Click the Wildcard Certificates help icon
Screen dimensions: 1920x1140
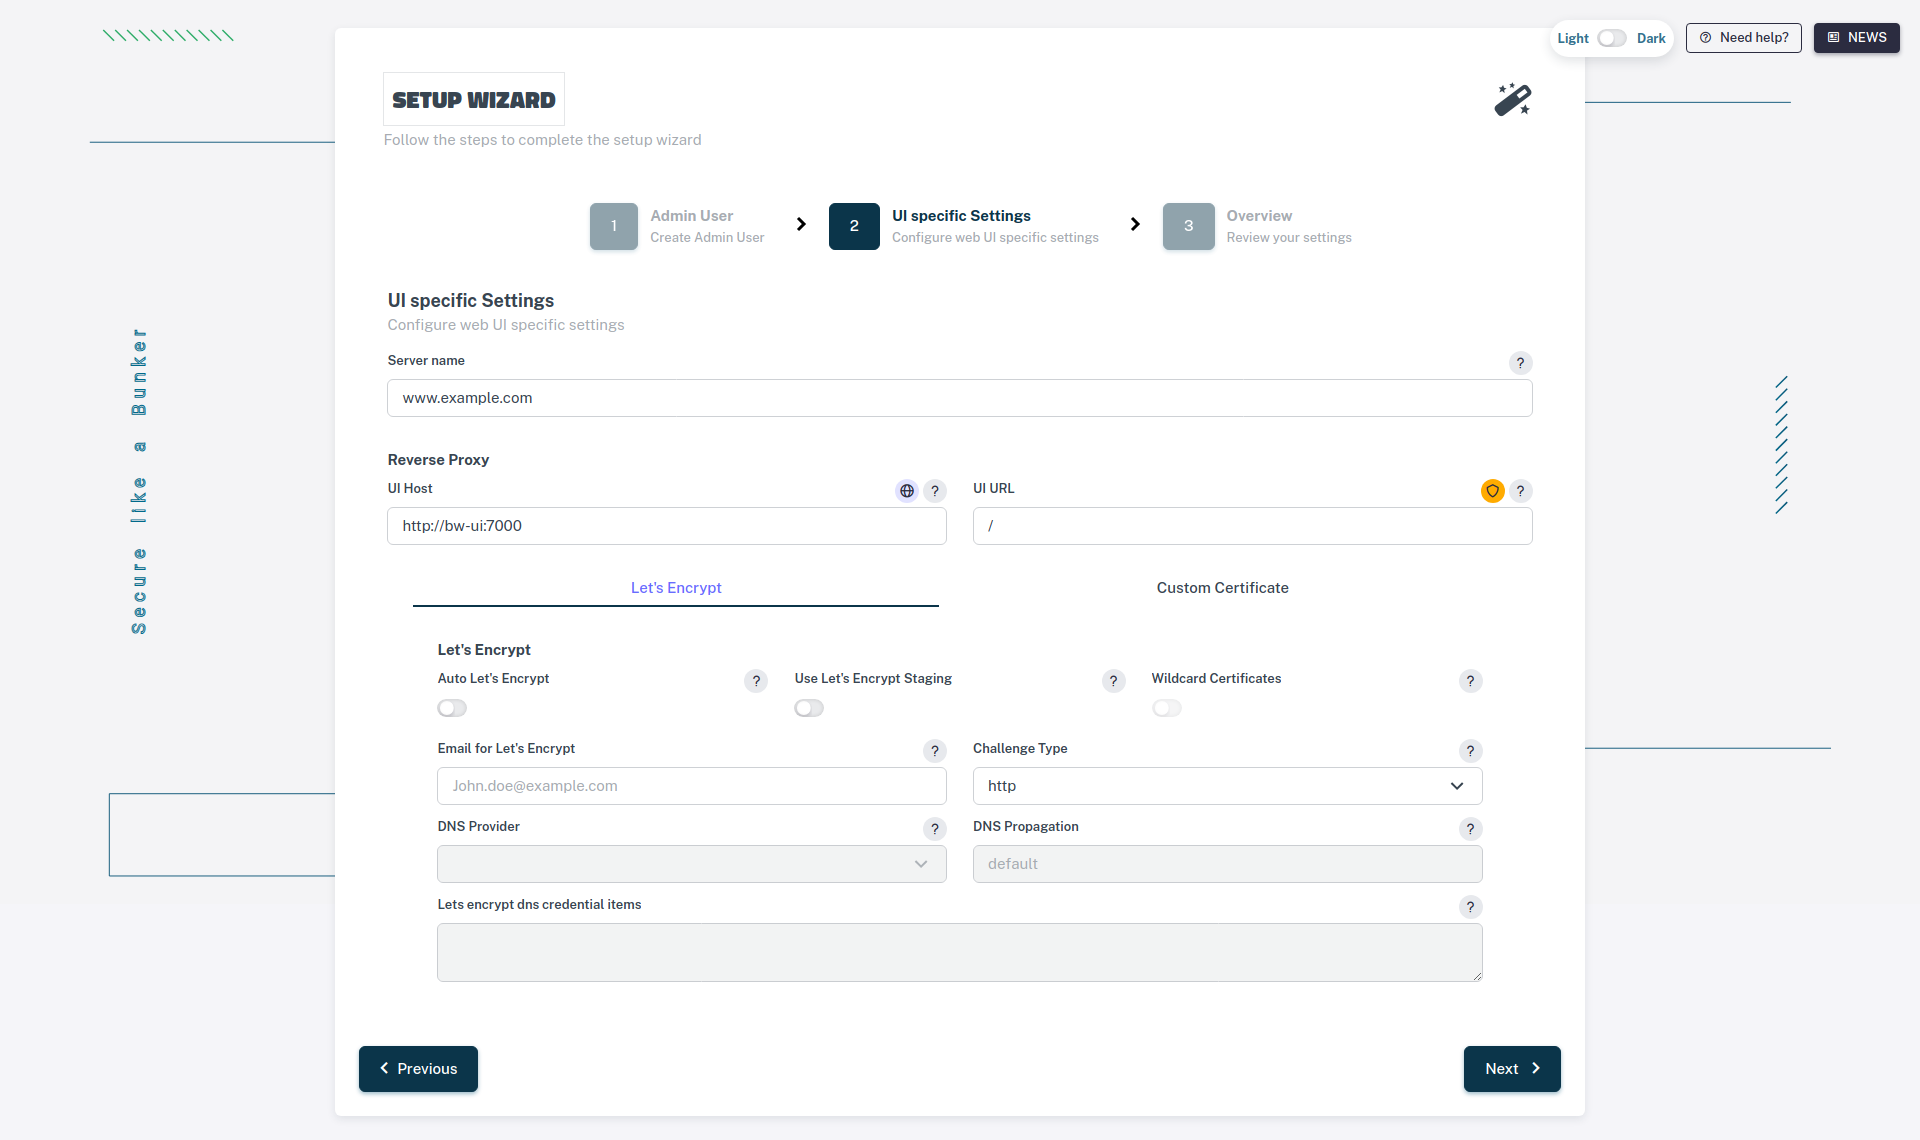[1470, 681]
